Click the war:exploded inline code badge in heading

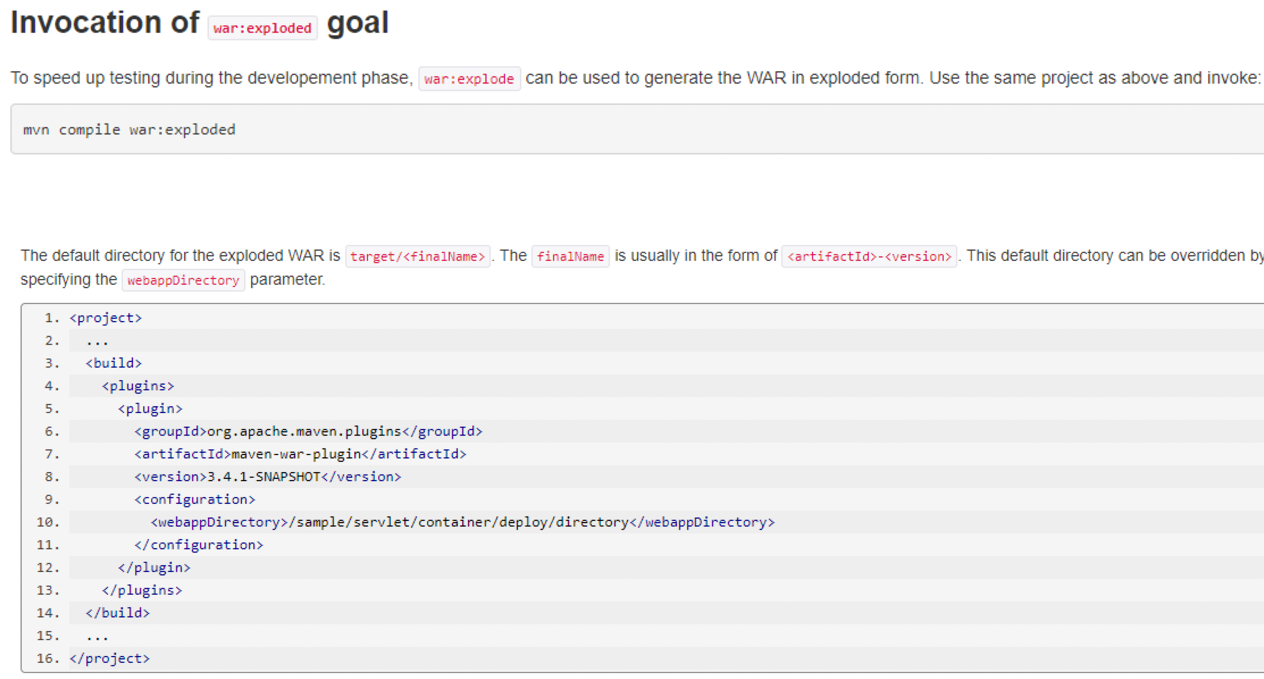(x=262, y=27)
